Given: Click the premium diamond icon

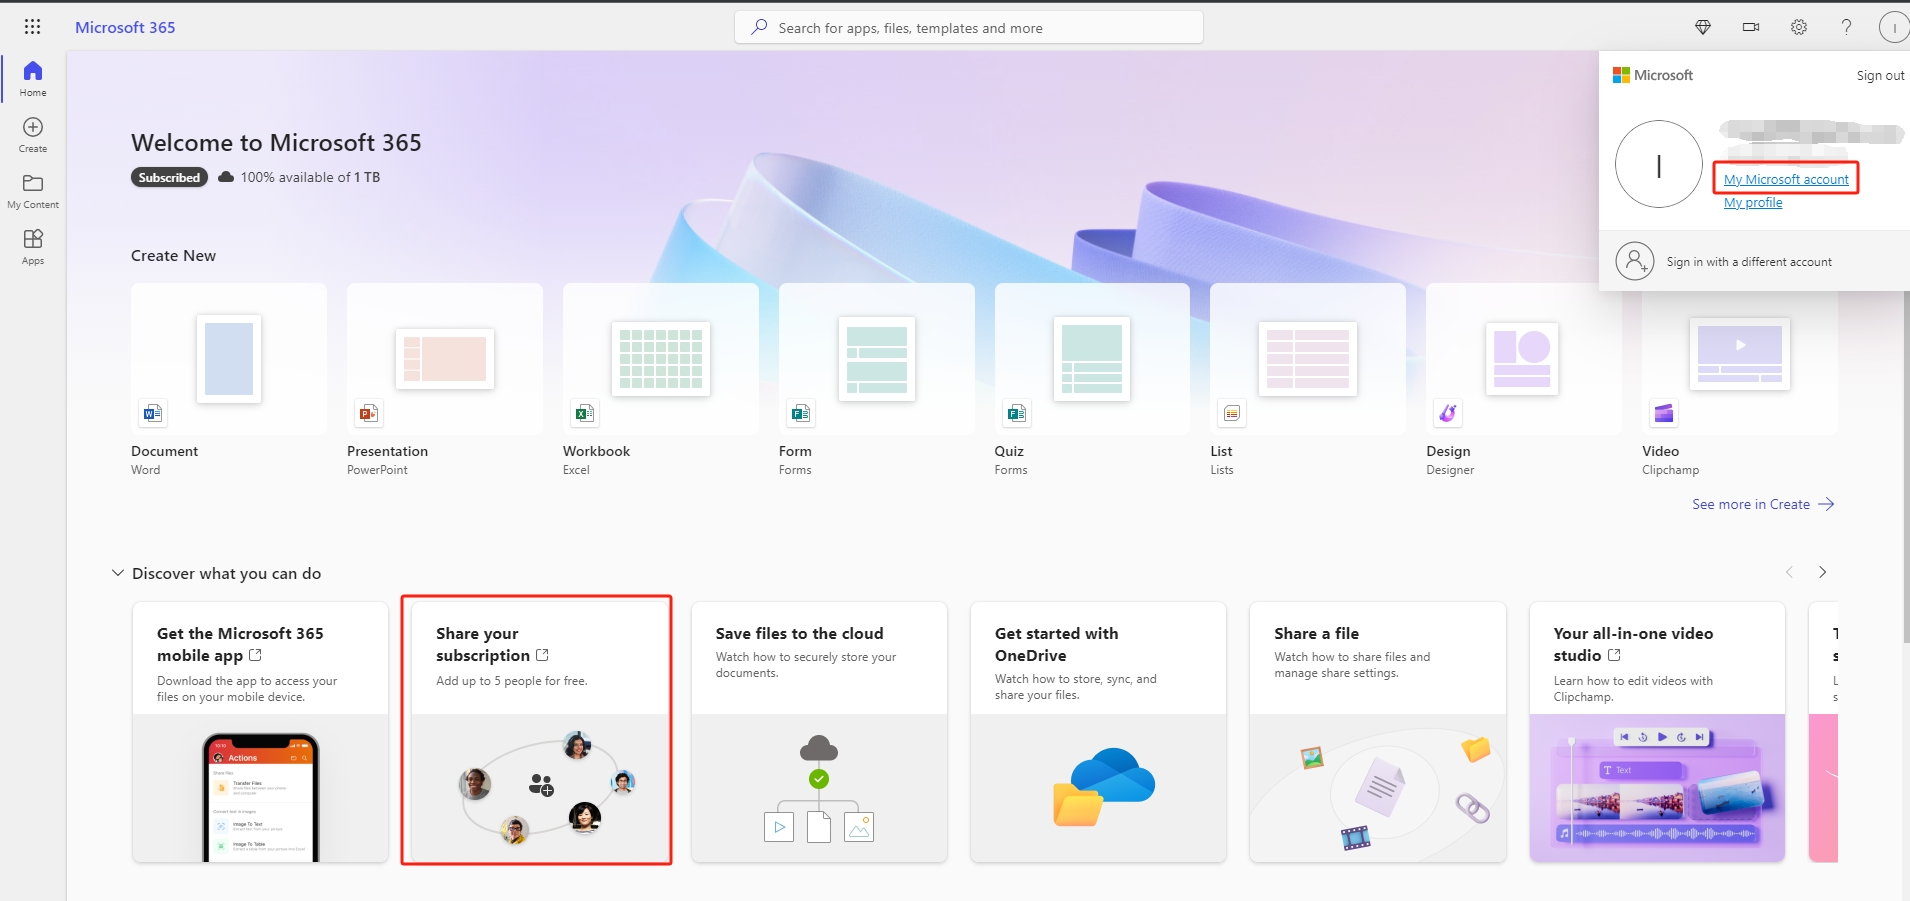Looking at the screenshot, I should click(1703, 27).
